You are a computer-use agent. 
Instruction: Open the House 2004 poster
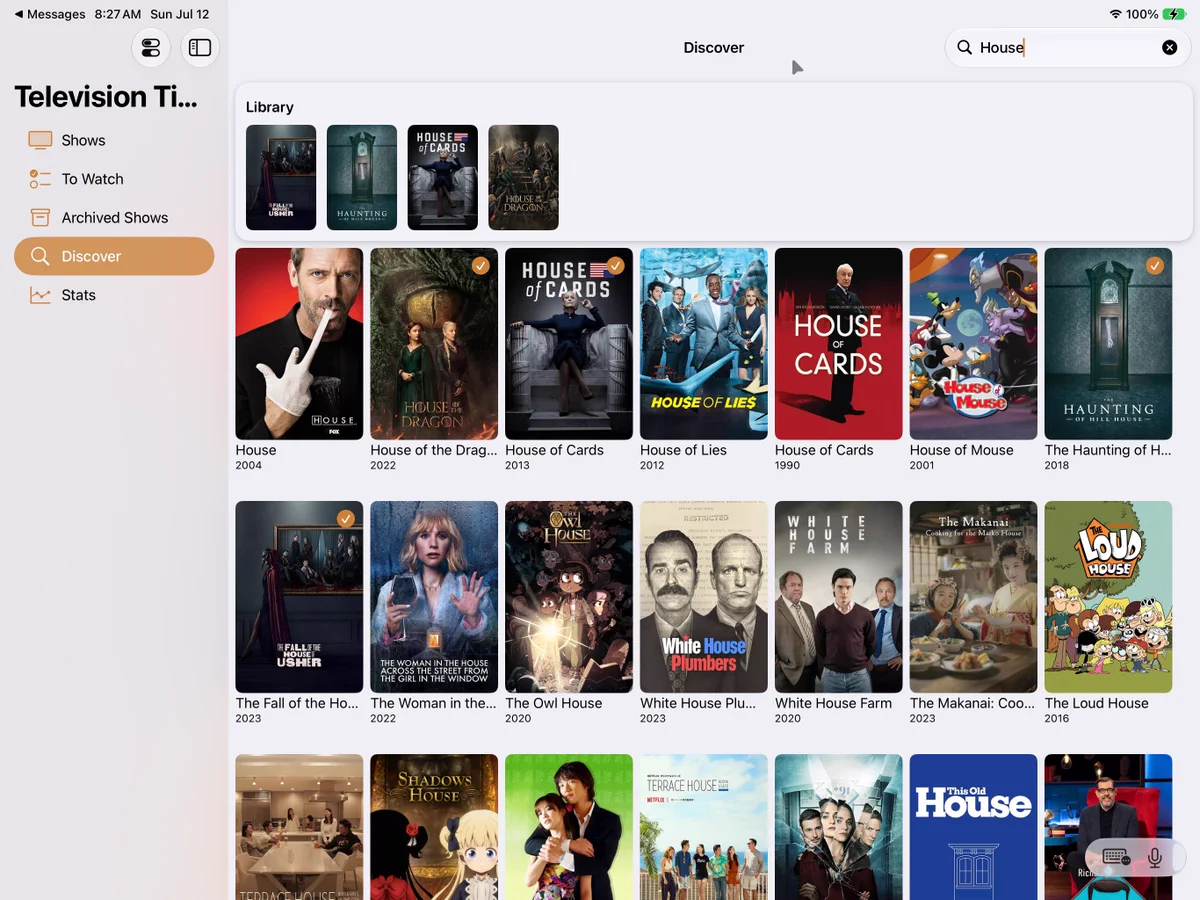pyautogui.click(x=299, y=344)
